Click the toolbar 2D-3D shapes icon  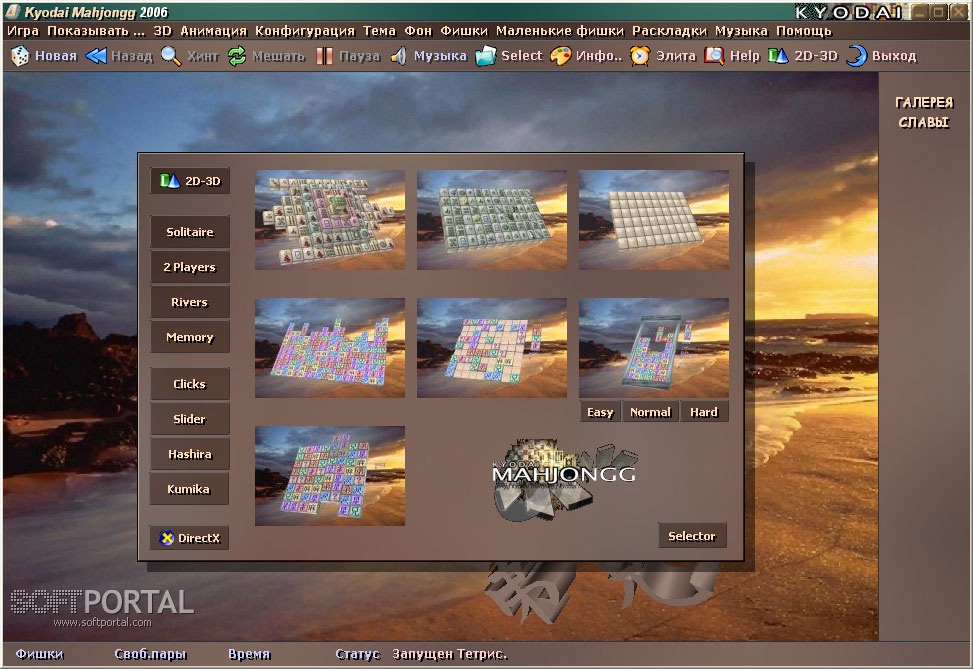click(778, 56)
